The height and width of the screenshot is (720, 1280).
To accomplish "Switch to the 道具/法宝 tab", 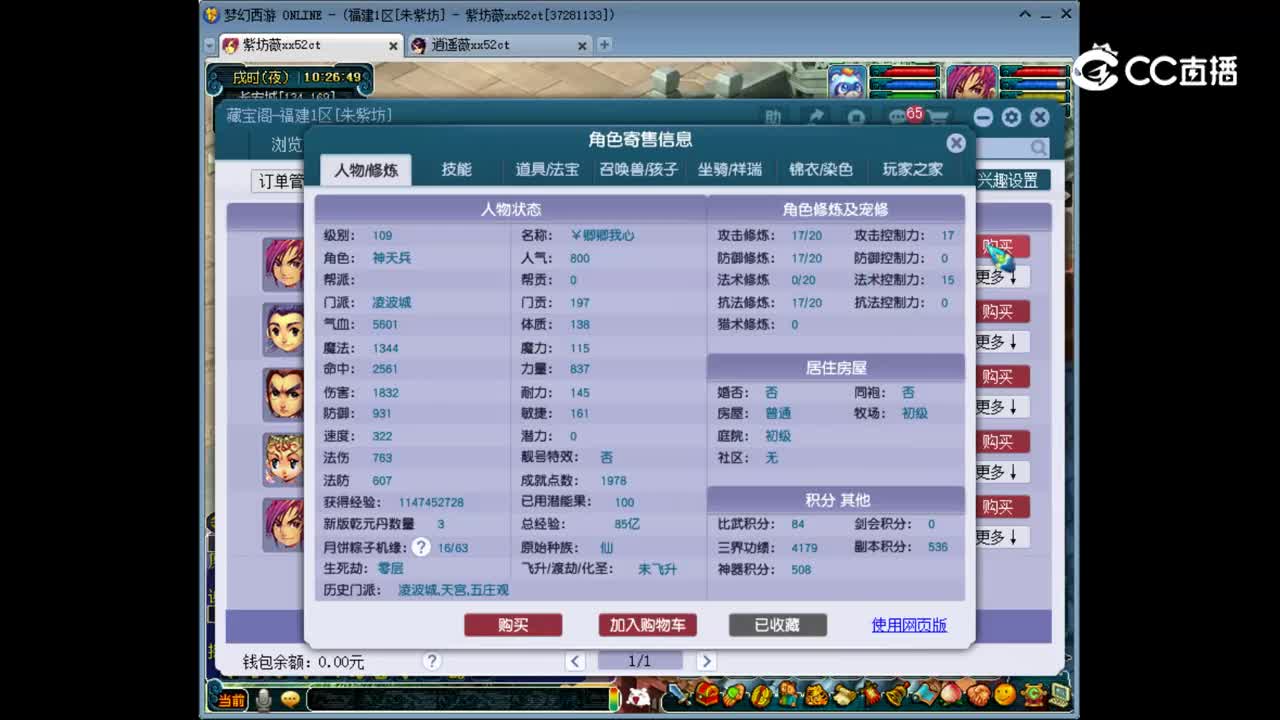I will click(547, 170).
